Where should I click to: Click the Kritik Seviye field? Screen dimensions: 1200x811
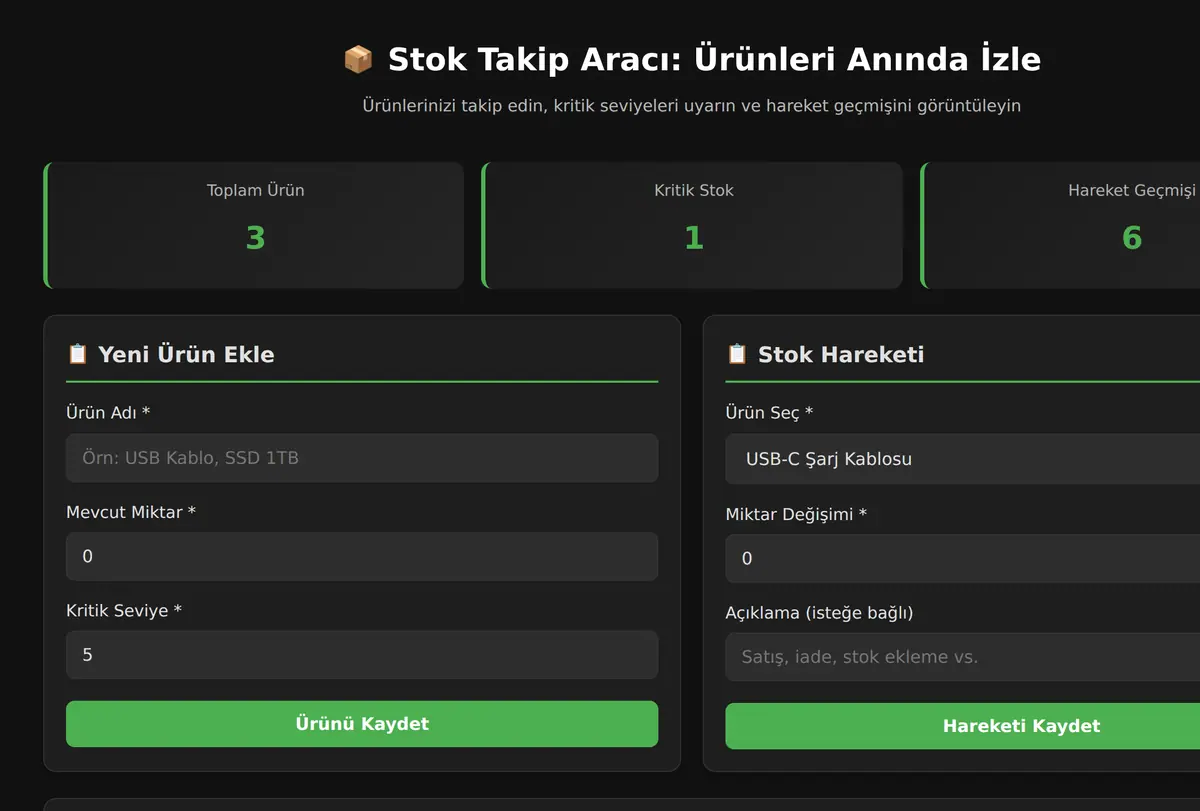[362, 655]
